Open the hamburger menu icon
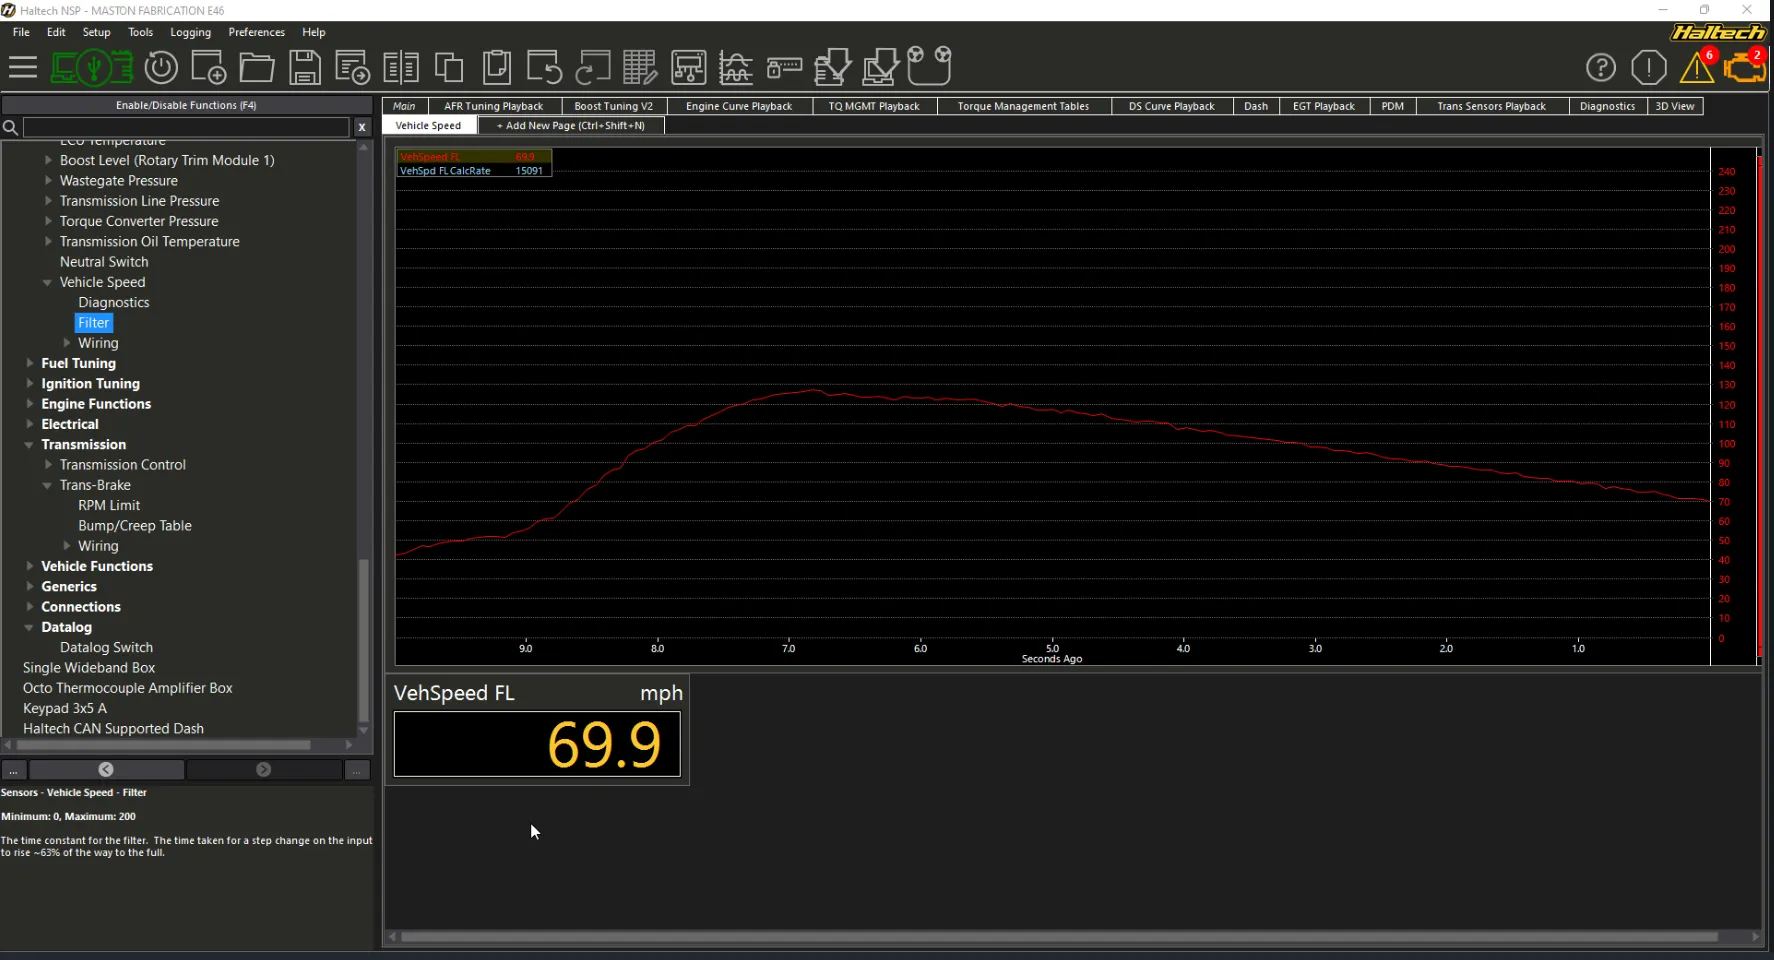This screenshot has height=960, width=1774. [22, 68]
